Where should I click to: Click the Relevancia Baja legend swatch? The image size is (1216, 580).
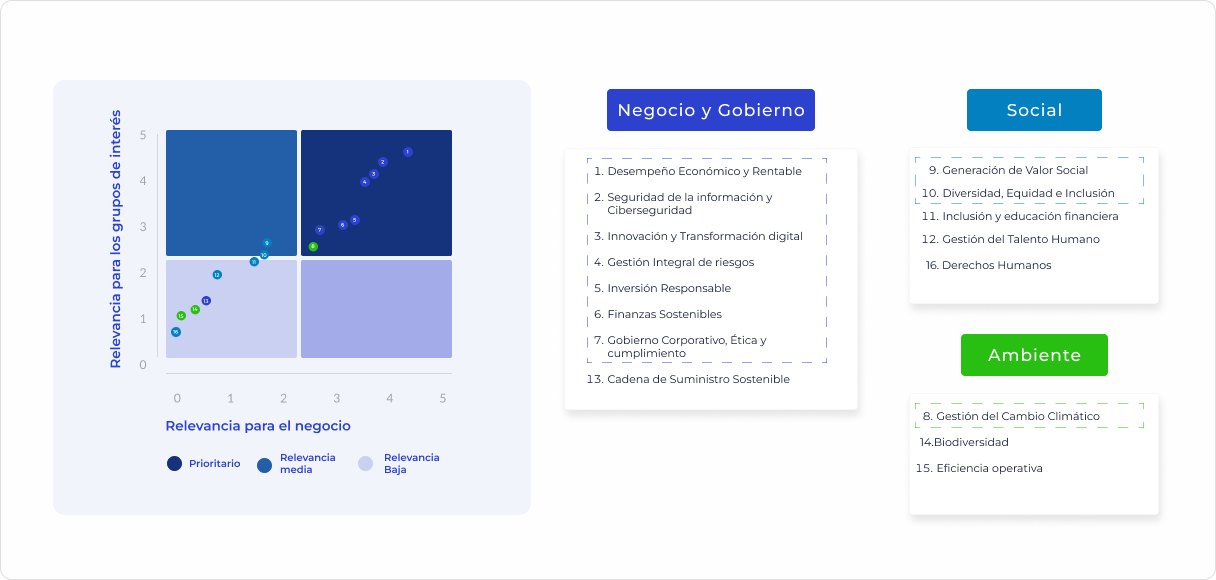(366, 464)
